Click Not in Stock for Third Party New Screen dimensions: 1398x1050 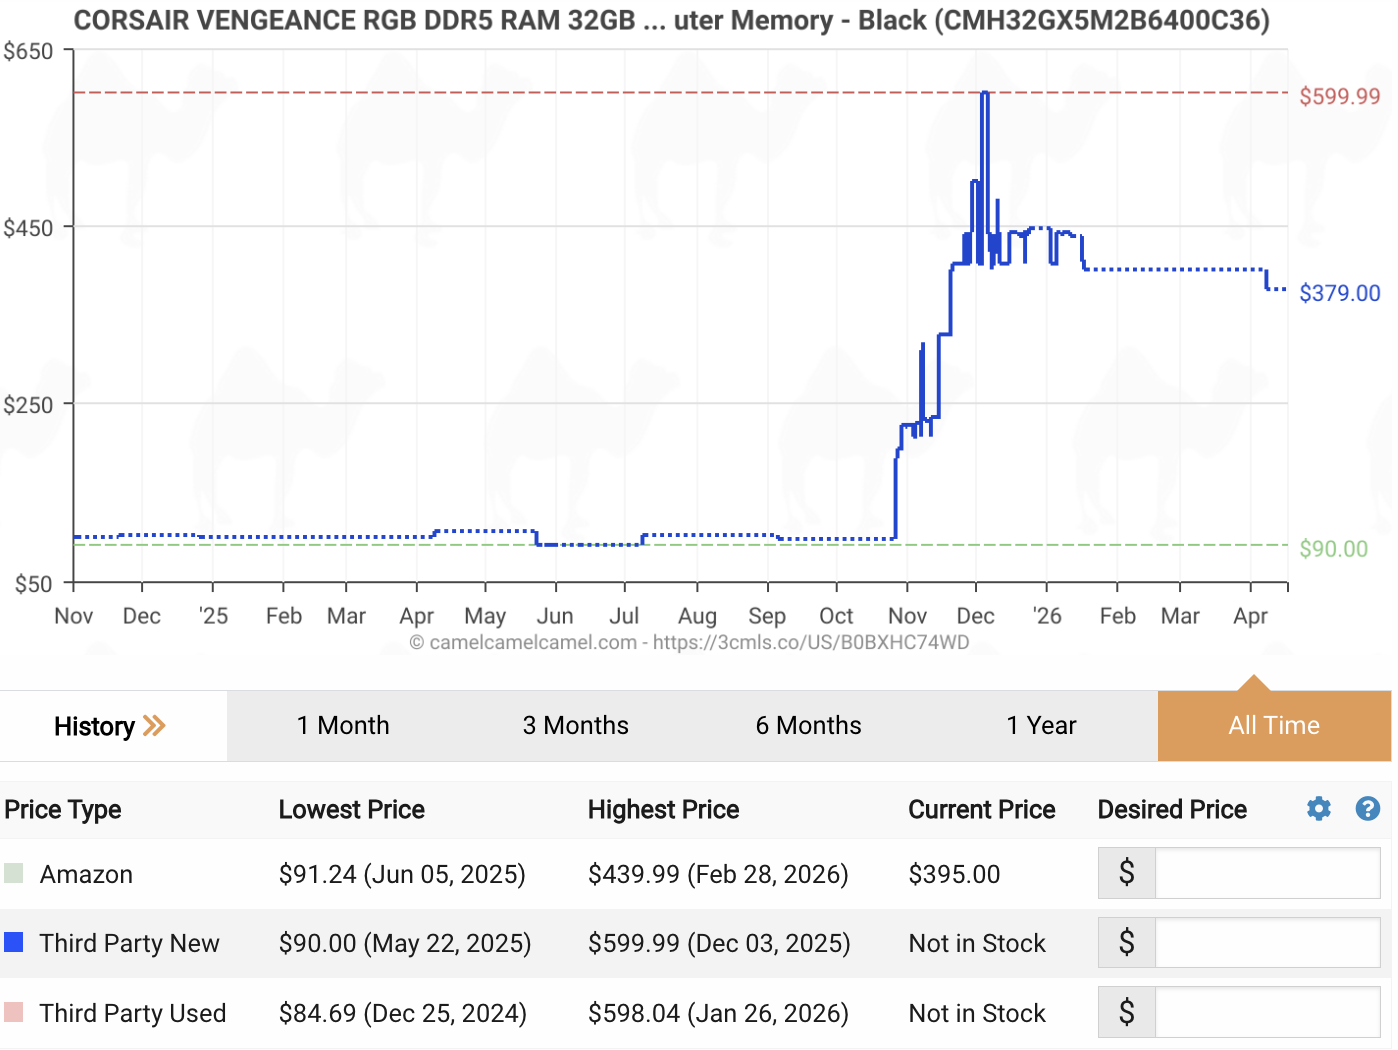[x=977, y=943]
